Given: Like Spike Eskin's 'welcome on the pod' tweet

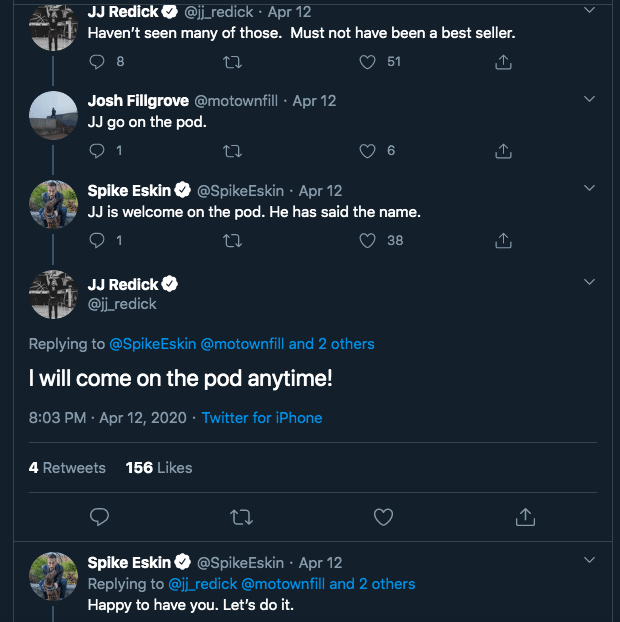Looking at the screenshot, I should coord(368,240).
